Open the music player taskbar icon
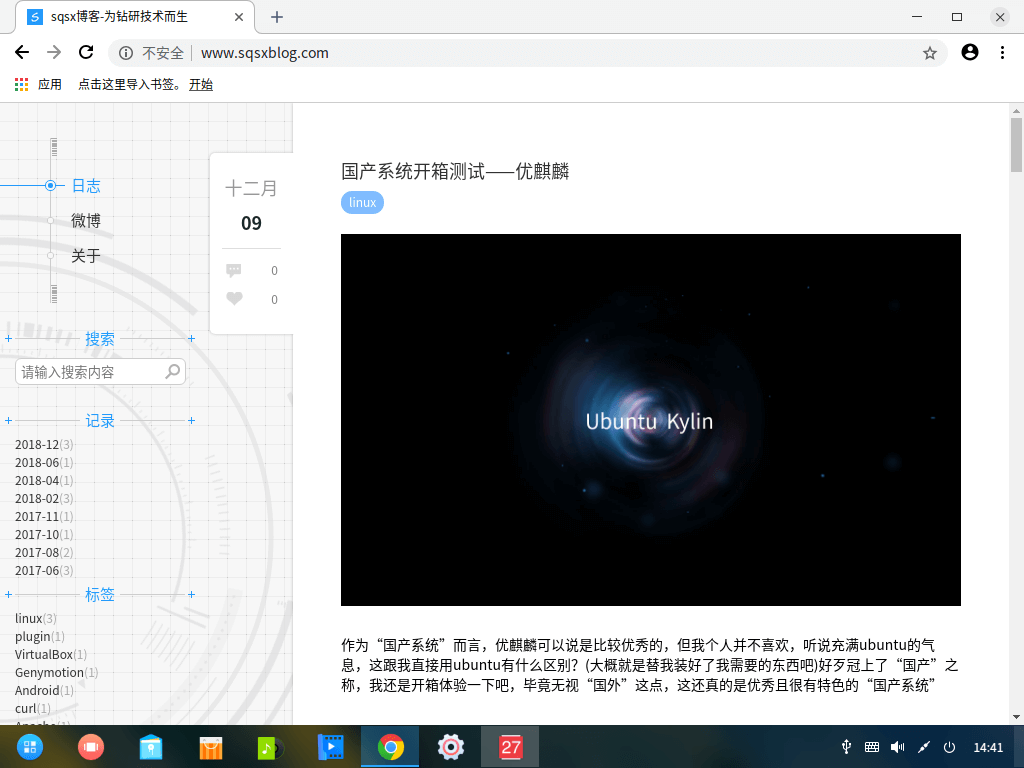Image resolution: width=1024 pixels, height=768 pixels. point(271,747)
